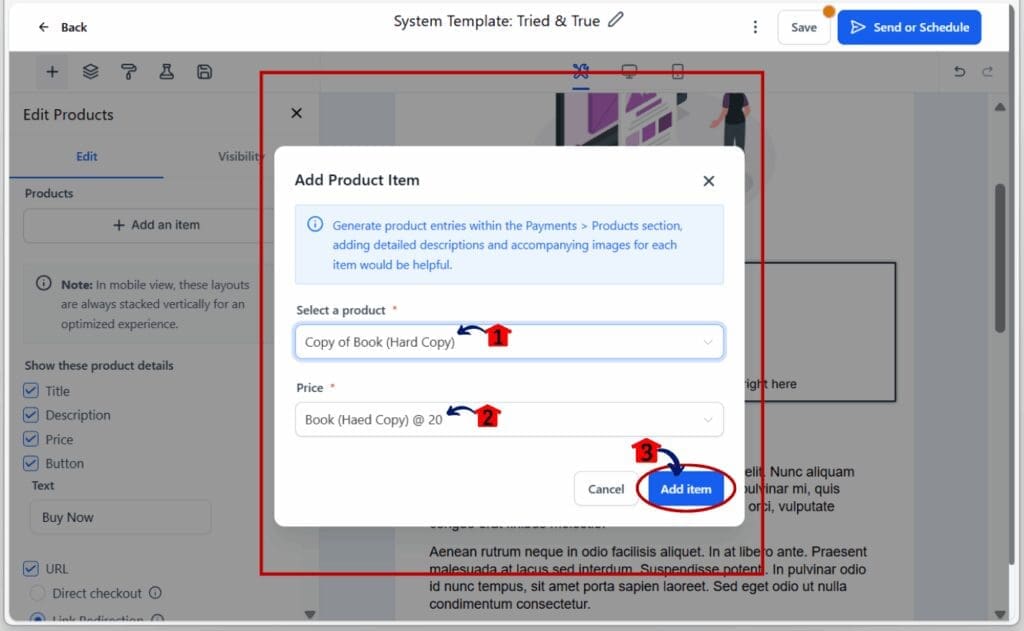
Task: Open the layers icon in toolbar
Action: (90, 72)
